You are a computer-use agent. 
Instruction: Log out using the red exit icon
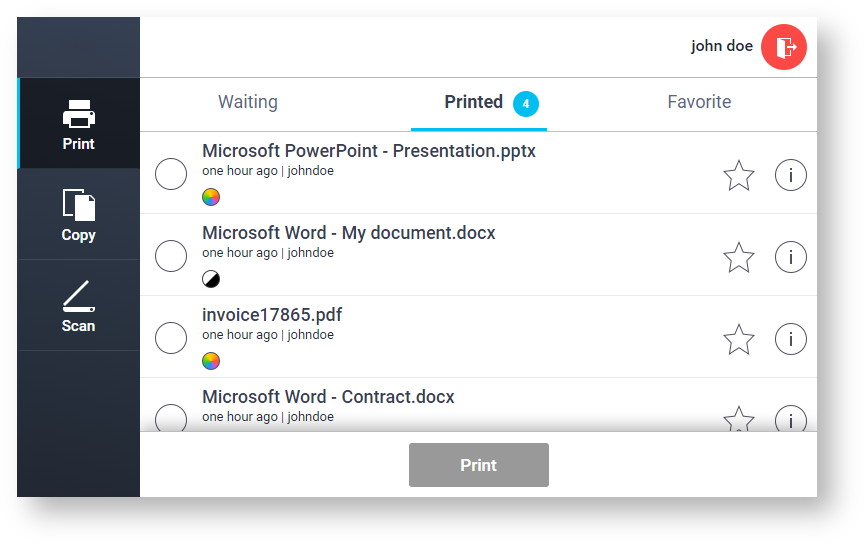click(783, 47)
